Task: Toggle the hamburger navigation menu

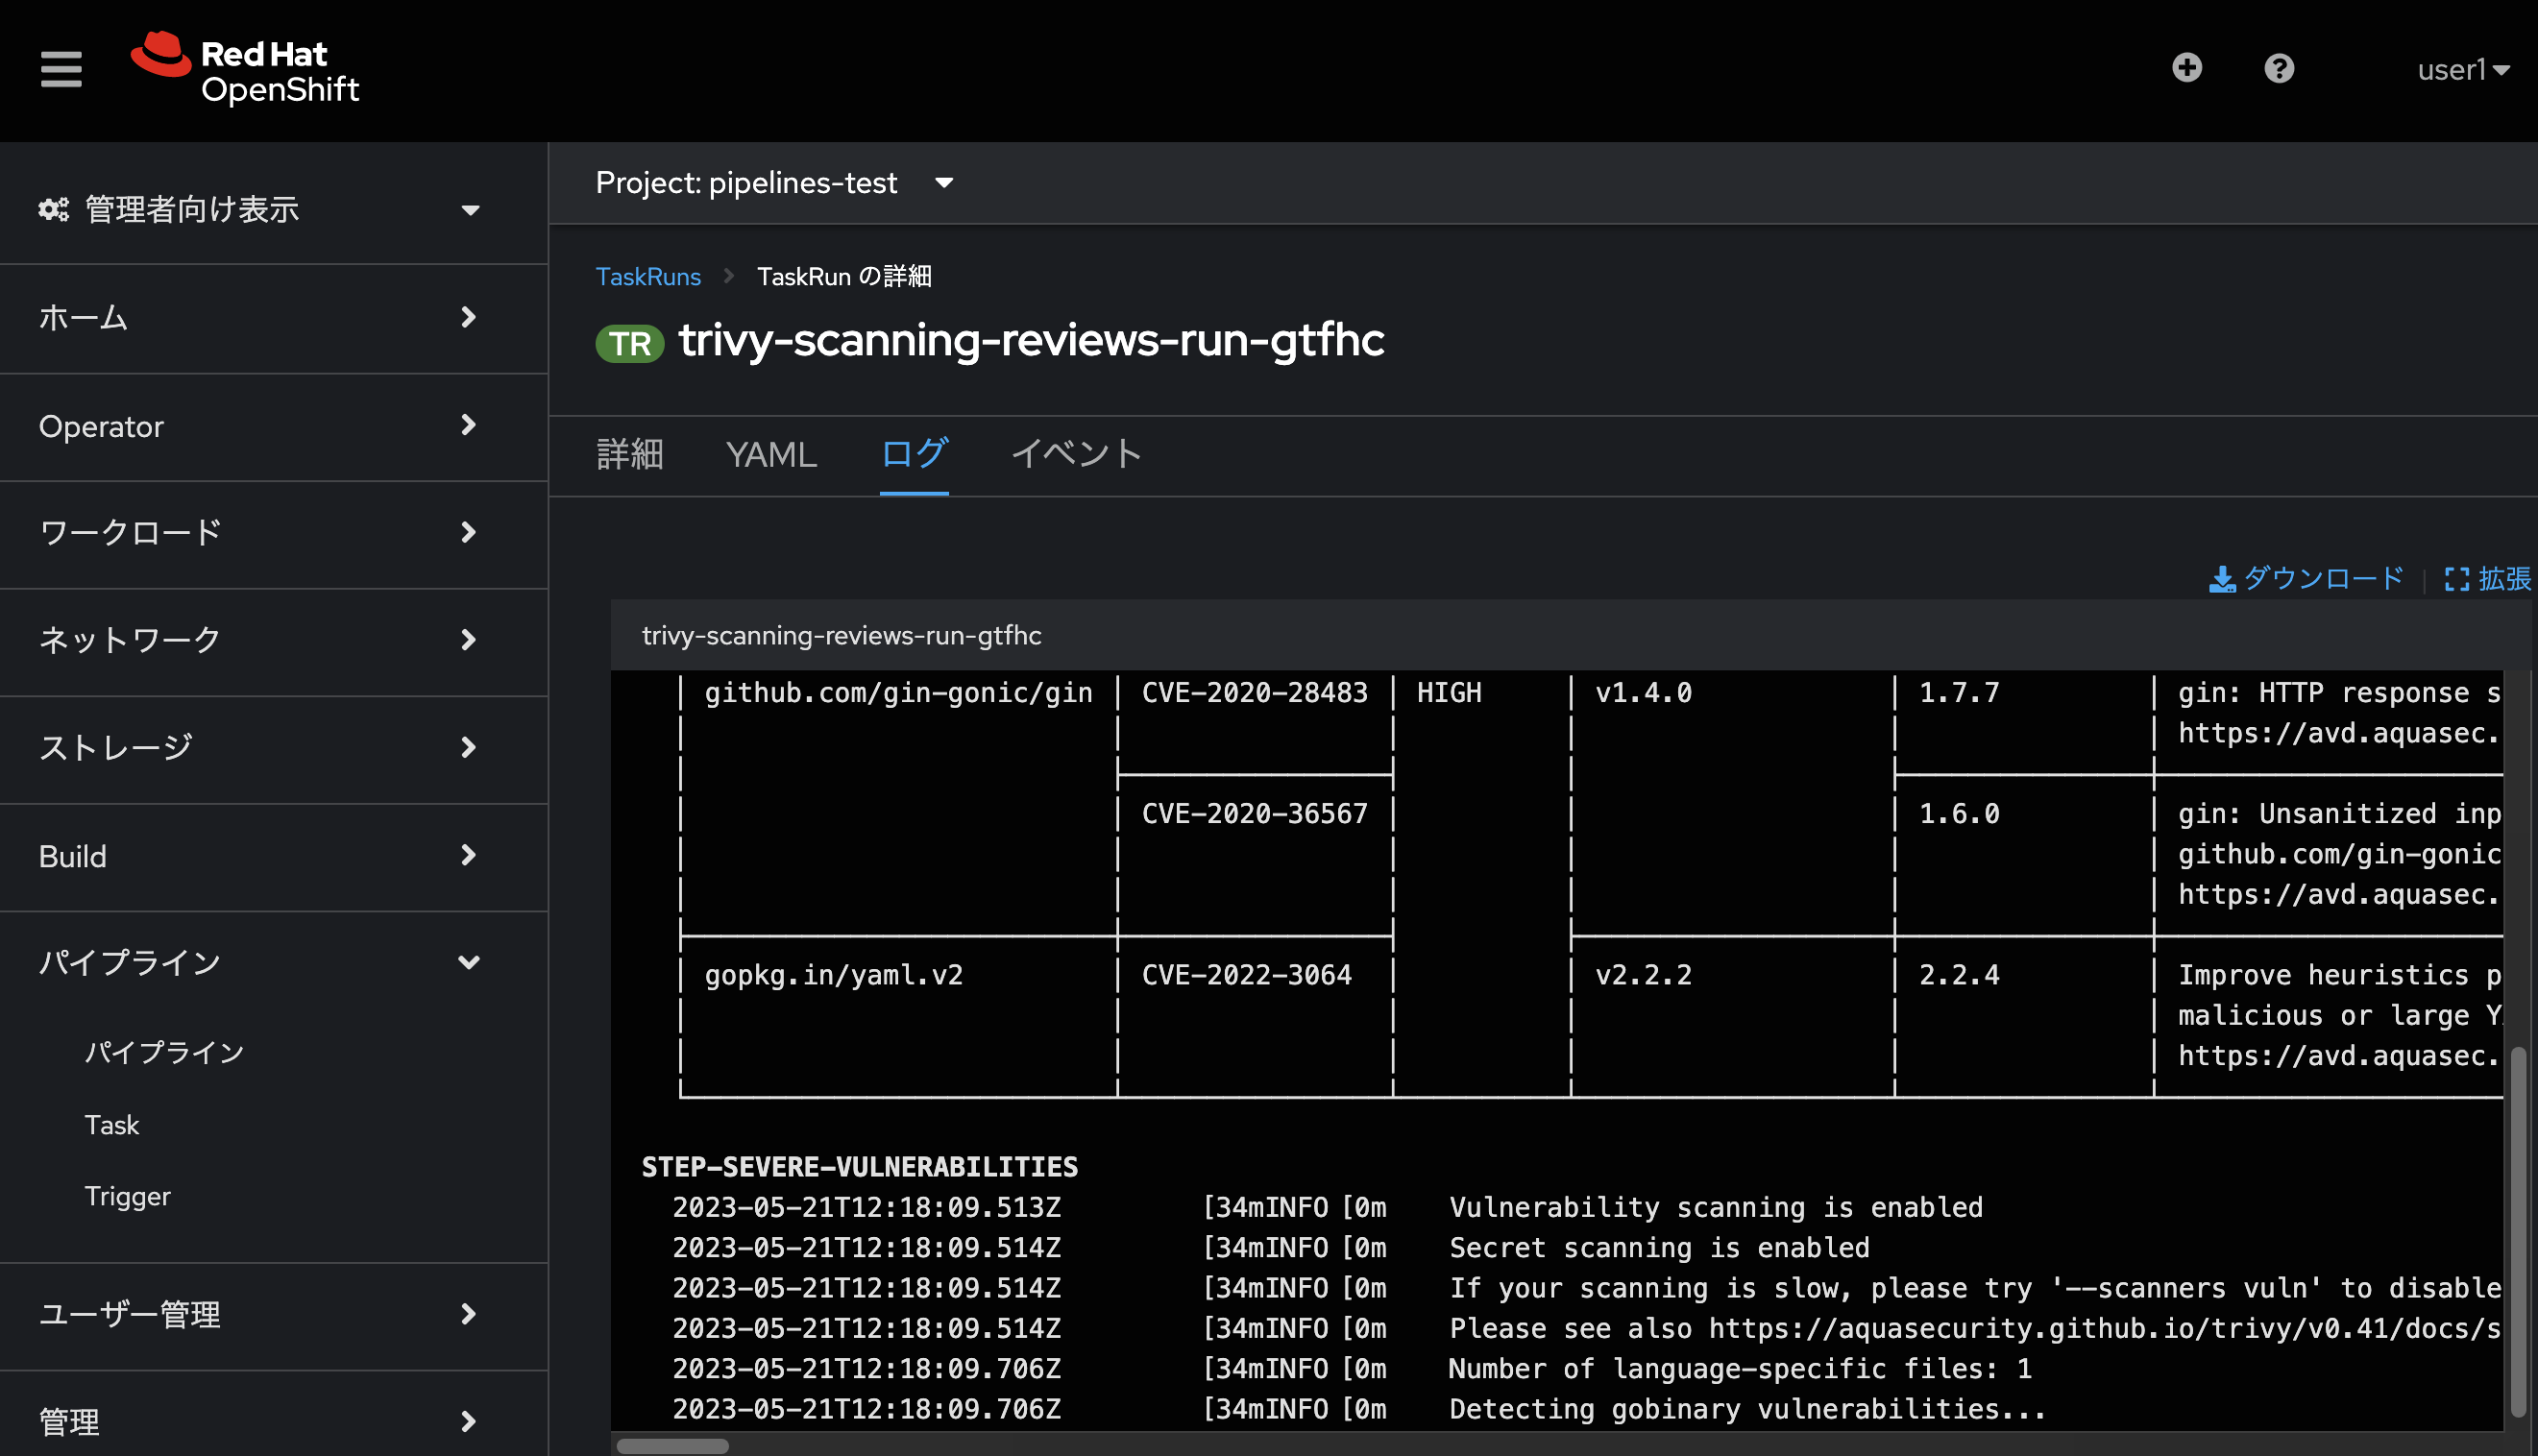Action: click(x=61, y=69)
